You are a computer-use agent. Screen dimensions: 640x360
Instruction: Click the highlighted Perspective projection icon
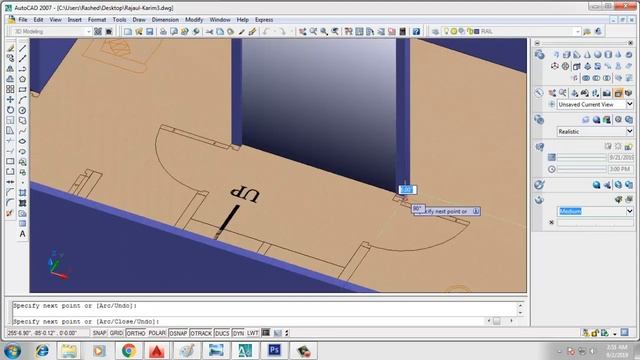point(618,93)
